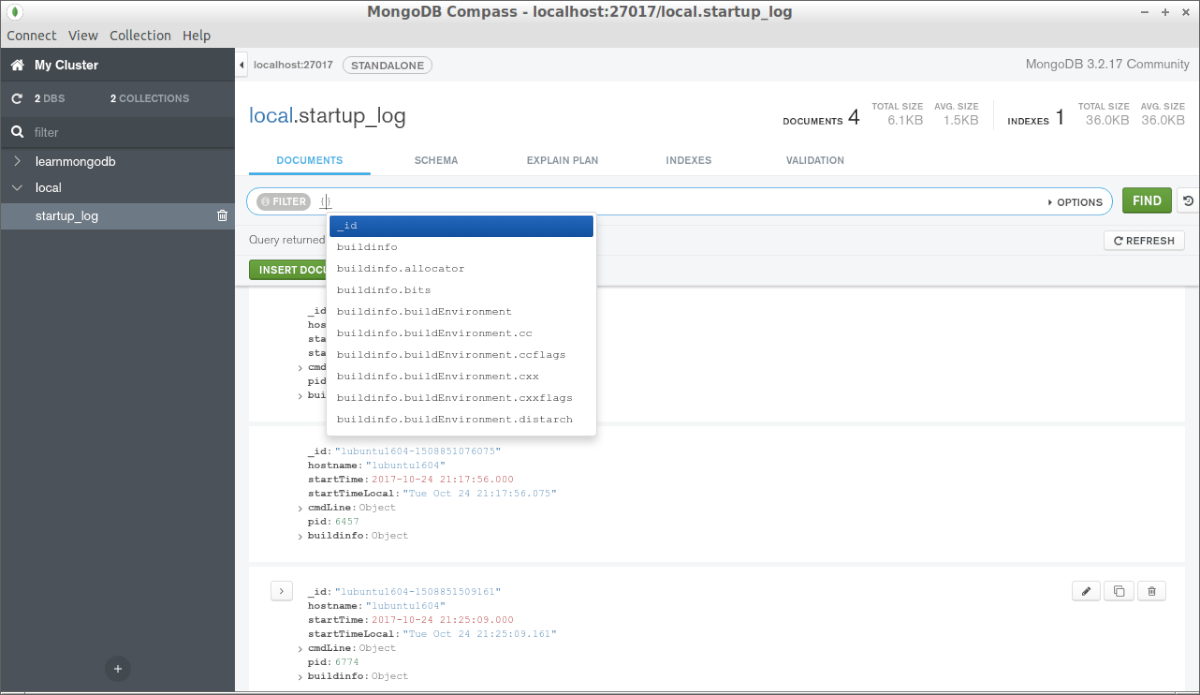The height and width of the screenshot is (695, 1200).
Task: Select buildinfo.allocator from autocomplete list
Action: [400, 269]
